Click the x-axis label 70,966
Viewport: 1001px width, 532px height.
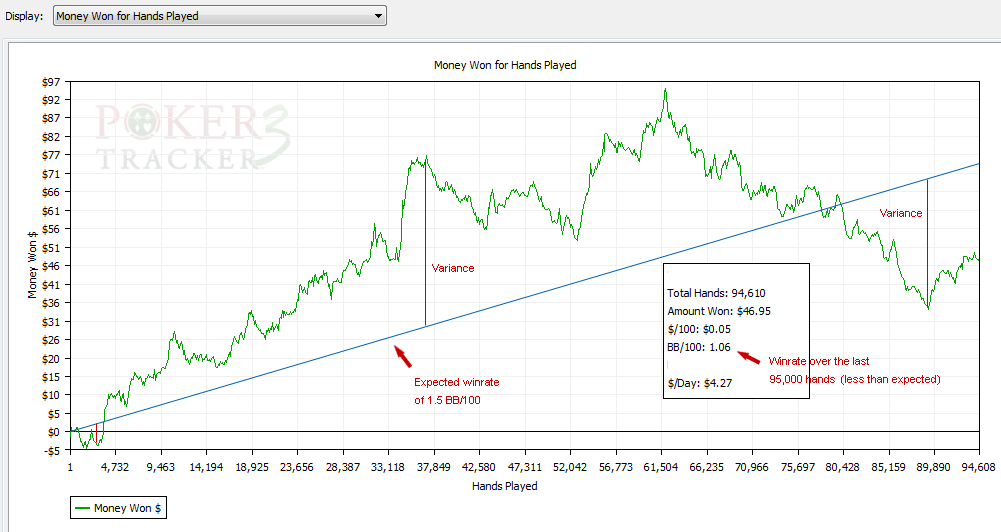click(752, 467)
